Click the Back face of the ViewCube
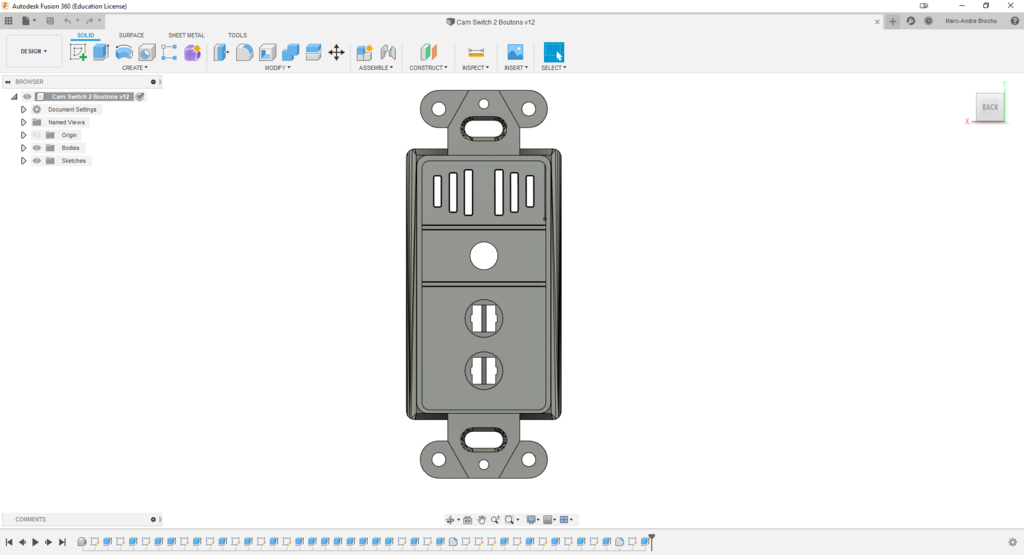This screenshot has height=555, width=1024. click(x=989, y=107)
